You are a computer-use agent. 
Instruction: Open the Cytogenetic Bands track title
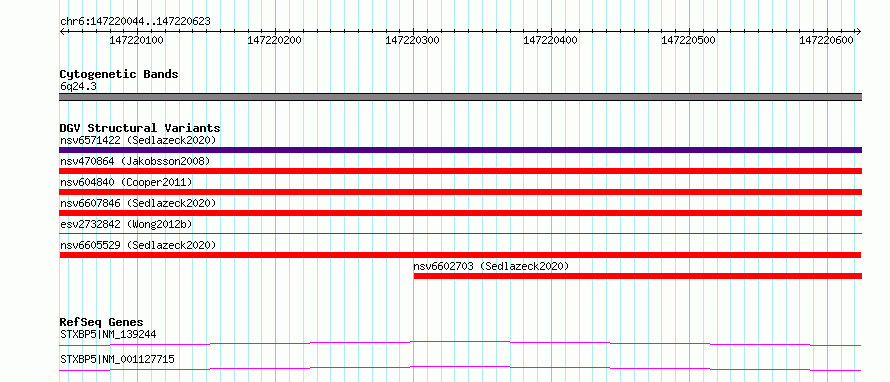pos(119,74)
